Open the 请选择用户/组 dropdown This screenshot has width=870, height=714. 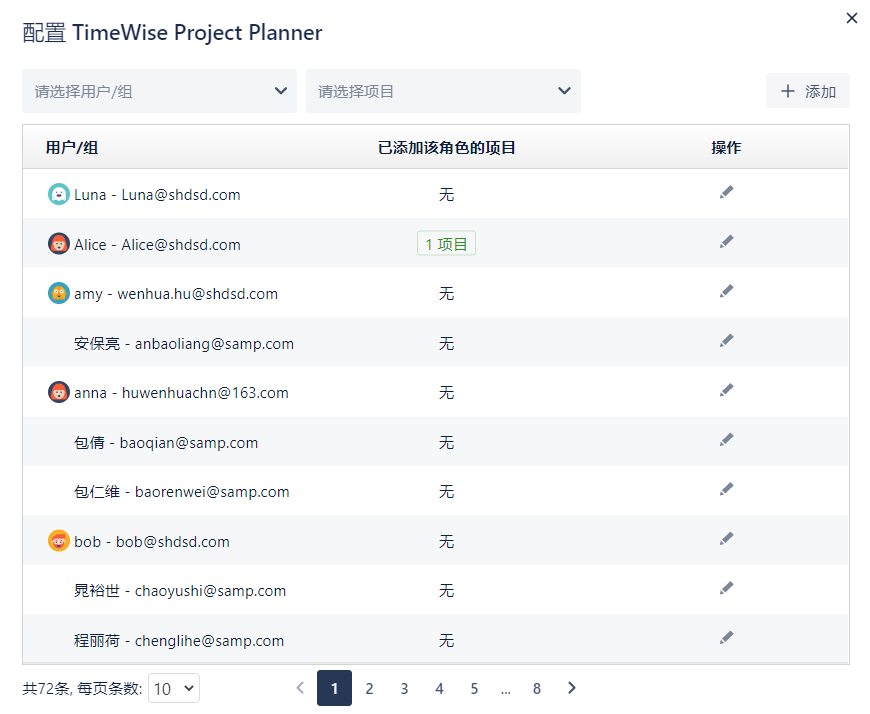(160, 91)
